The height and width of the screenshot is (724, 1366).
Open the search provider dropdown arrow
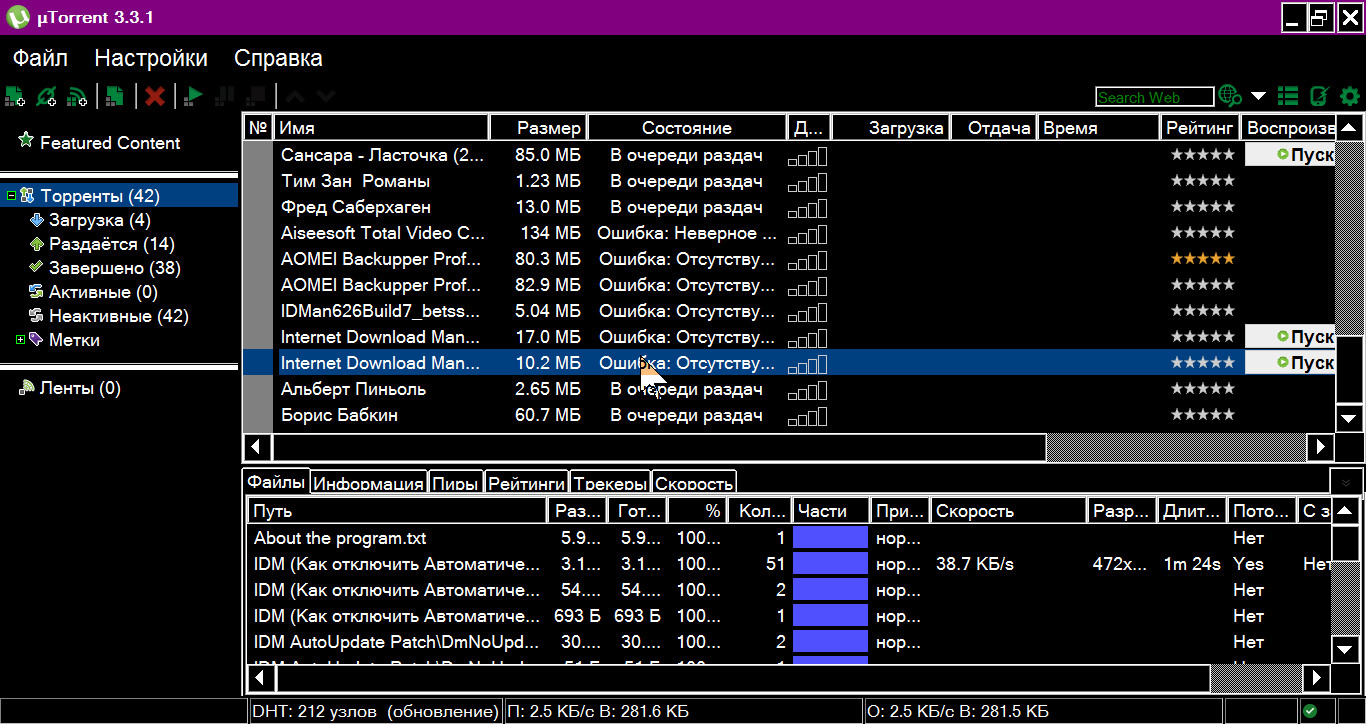tap(1259, 96)
